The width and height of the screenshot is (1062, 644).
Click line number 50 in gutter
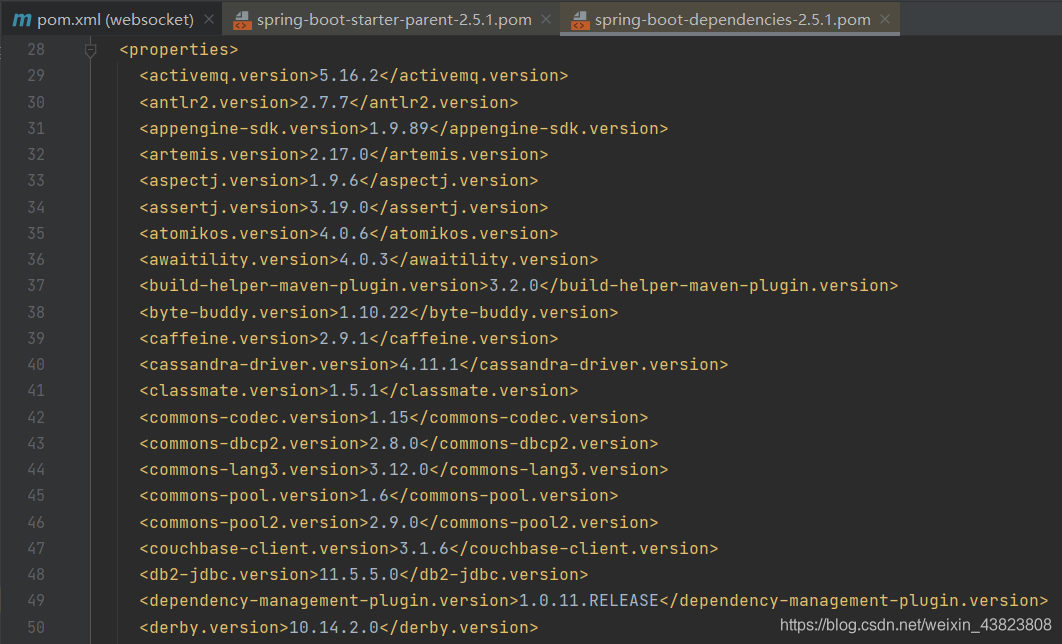point(35,627)
